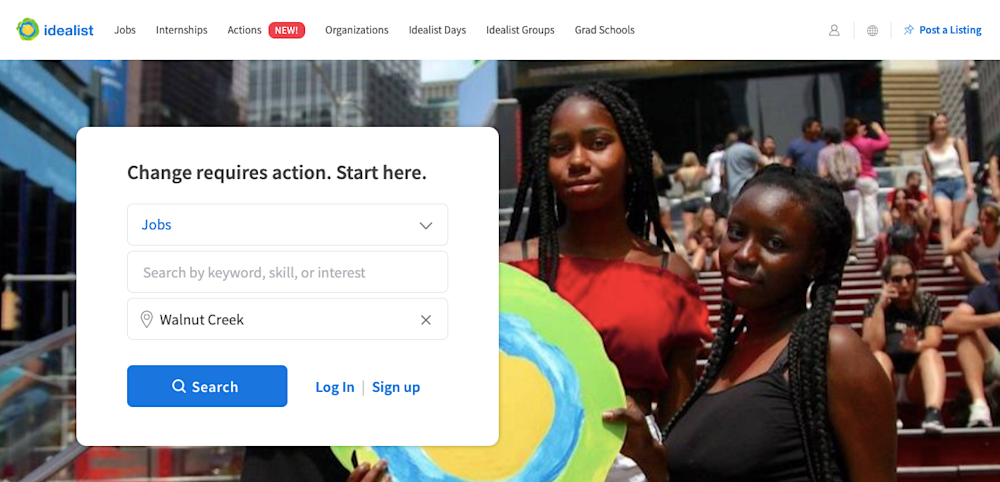1000x482 pixels.
Task: Go to Actions in the top navigation
Action: tap(244, 30)
